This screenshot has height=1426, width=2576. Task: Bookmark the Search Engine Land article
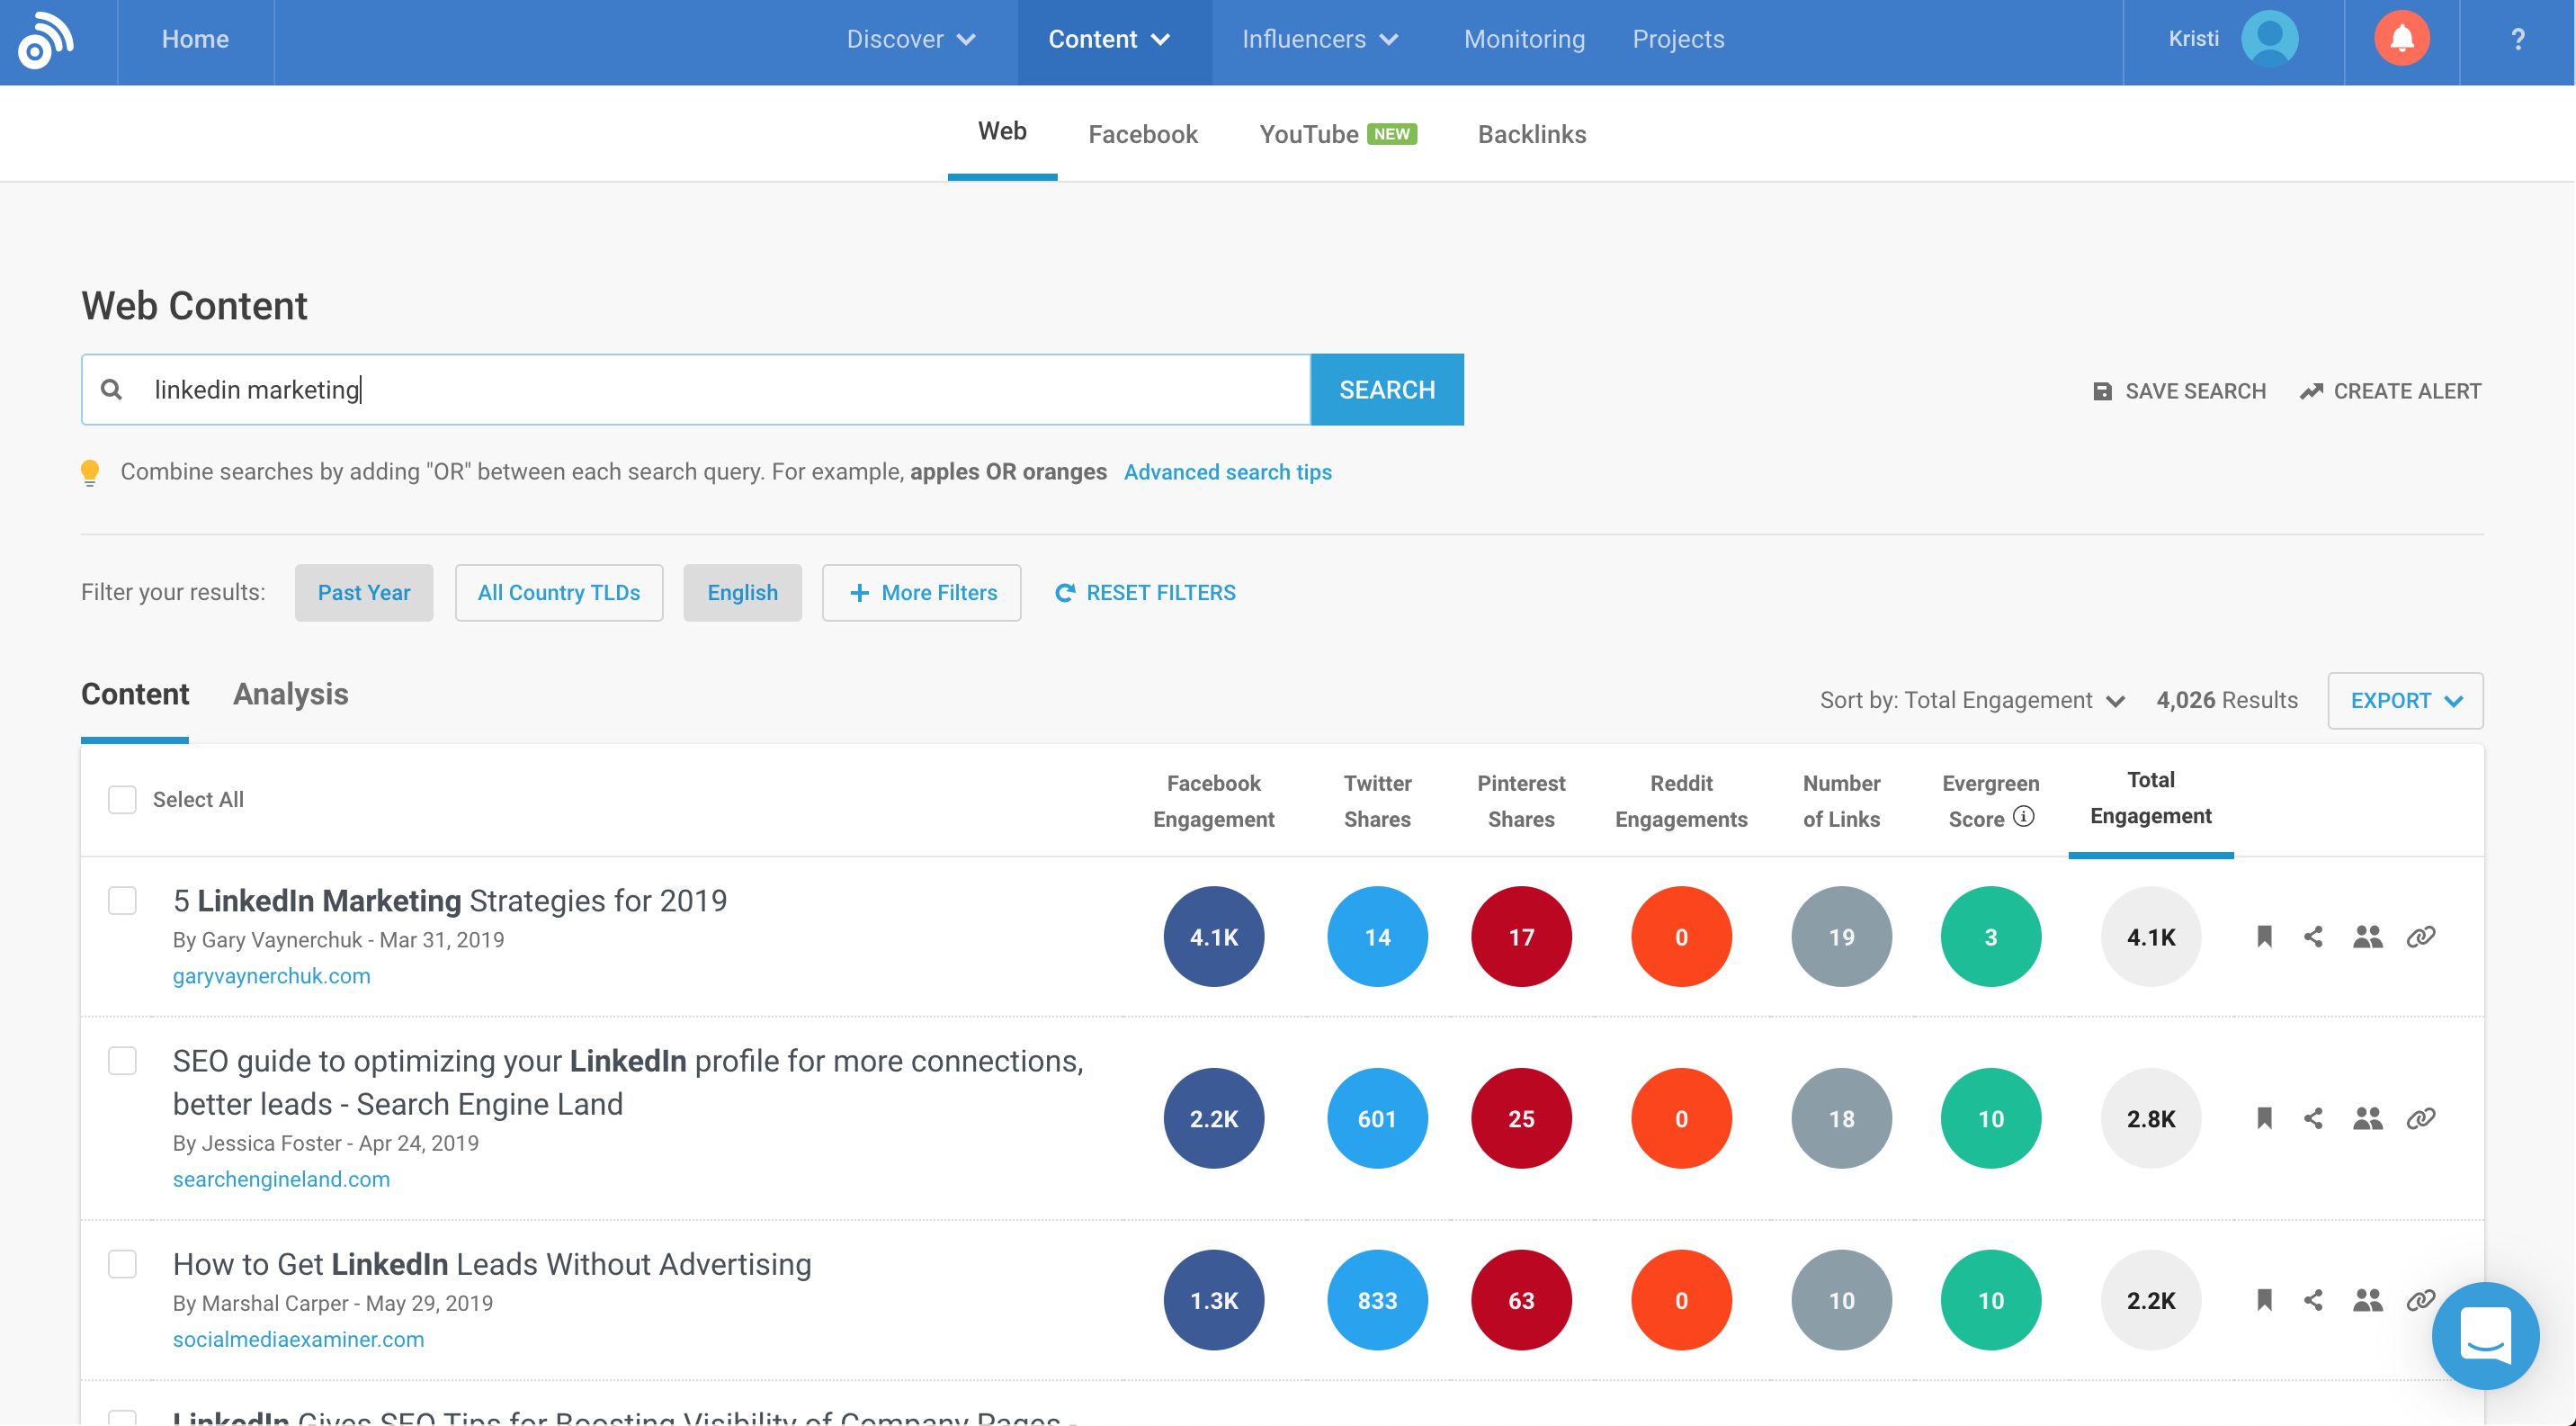(2265, 1118)
